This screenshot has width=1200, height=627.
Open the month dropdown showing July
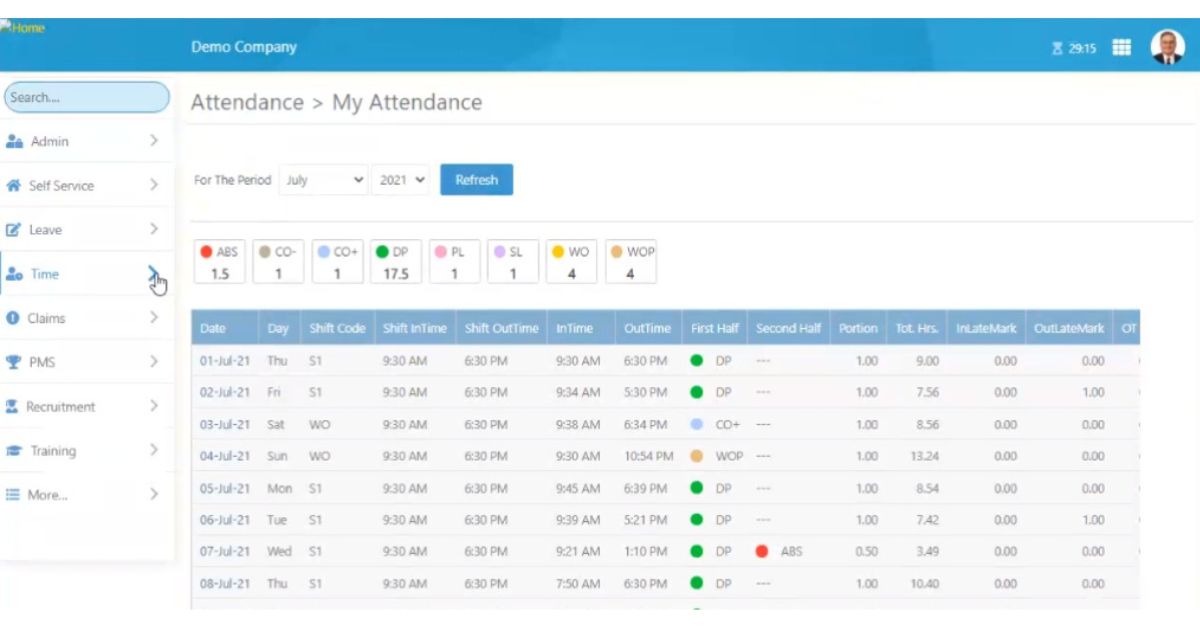321,180
